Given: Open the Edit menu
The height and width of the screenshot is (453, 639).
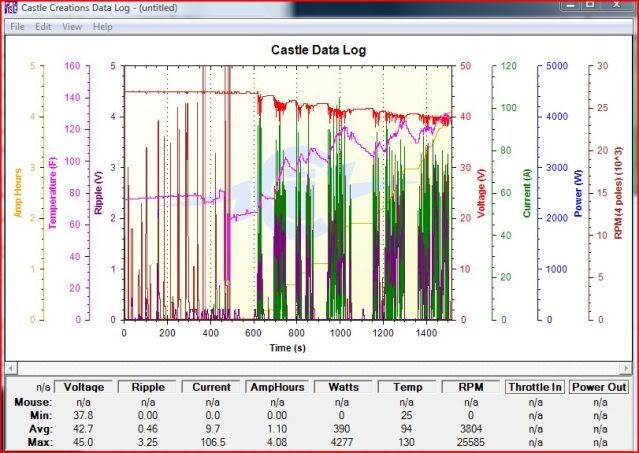Looking at the screenshot, I should tap(43, 26).
